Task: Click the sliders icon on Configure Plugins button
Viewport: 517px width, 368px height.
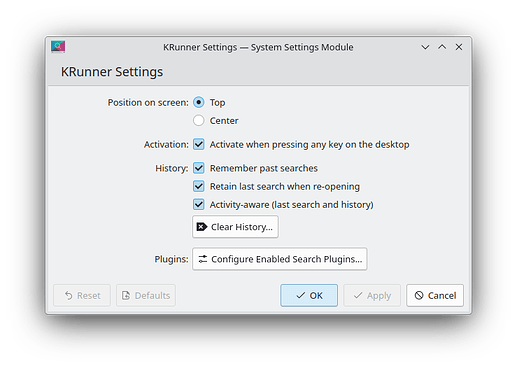Action: (x=203, y=259)
